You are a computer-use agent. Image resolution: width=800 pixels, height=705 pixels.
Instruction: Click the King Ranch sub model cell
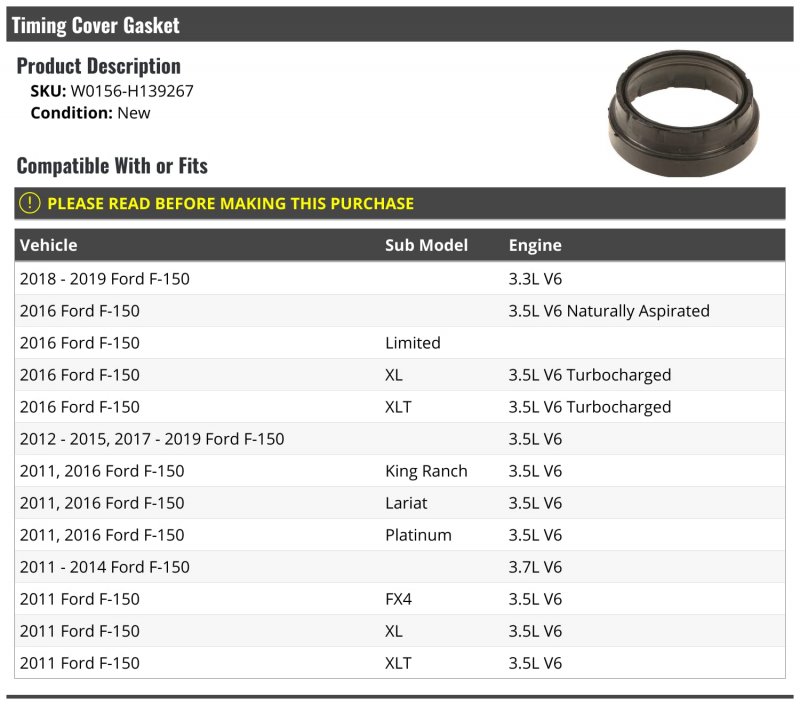pos(426,471)
